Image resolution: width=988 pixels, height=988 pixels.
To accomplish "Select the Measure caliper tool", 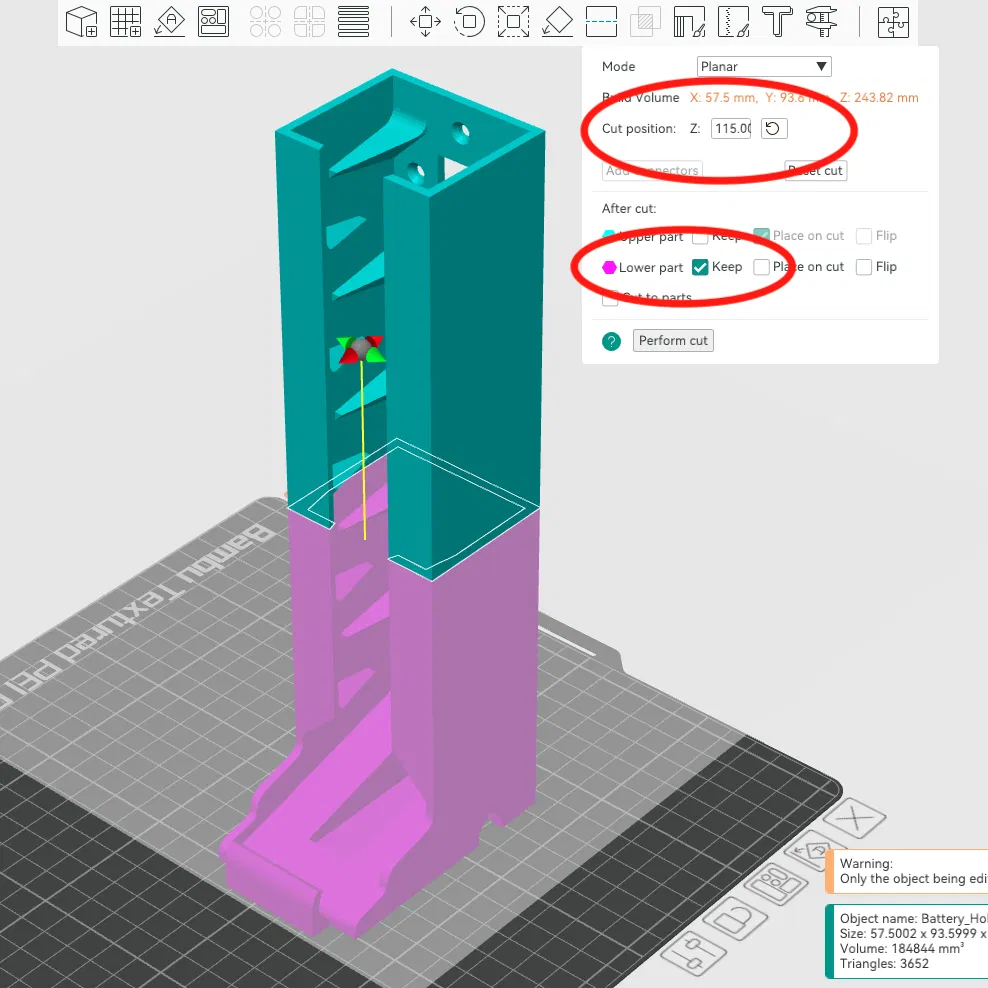I will (x=822, y=22).
